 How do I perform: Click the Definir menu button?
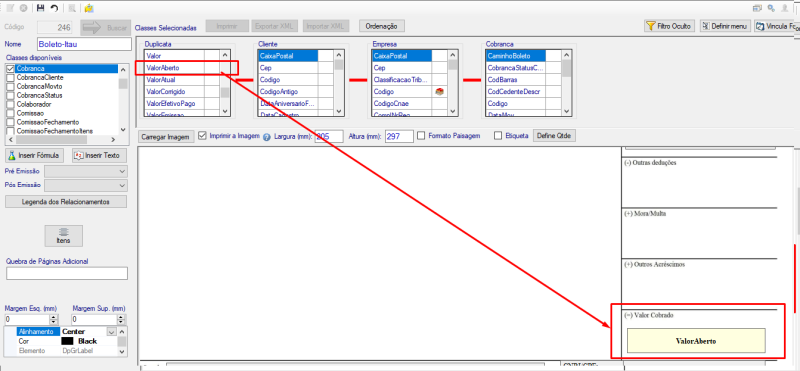click(x=725, y=26)
